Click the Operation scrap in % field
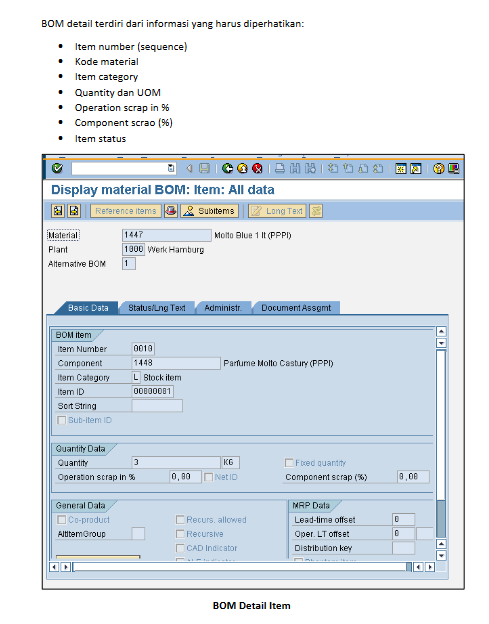The width and height of the screenshot is (489, 624). 186,477
